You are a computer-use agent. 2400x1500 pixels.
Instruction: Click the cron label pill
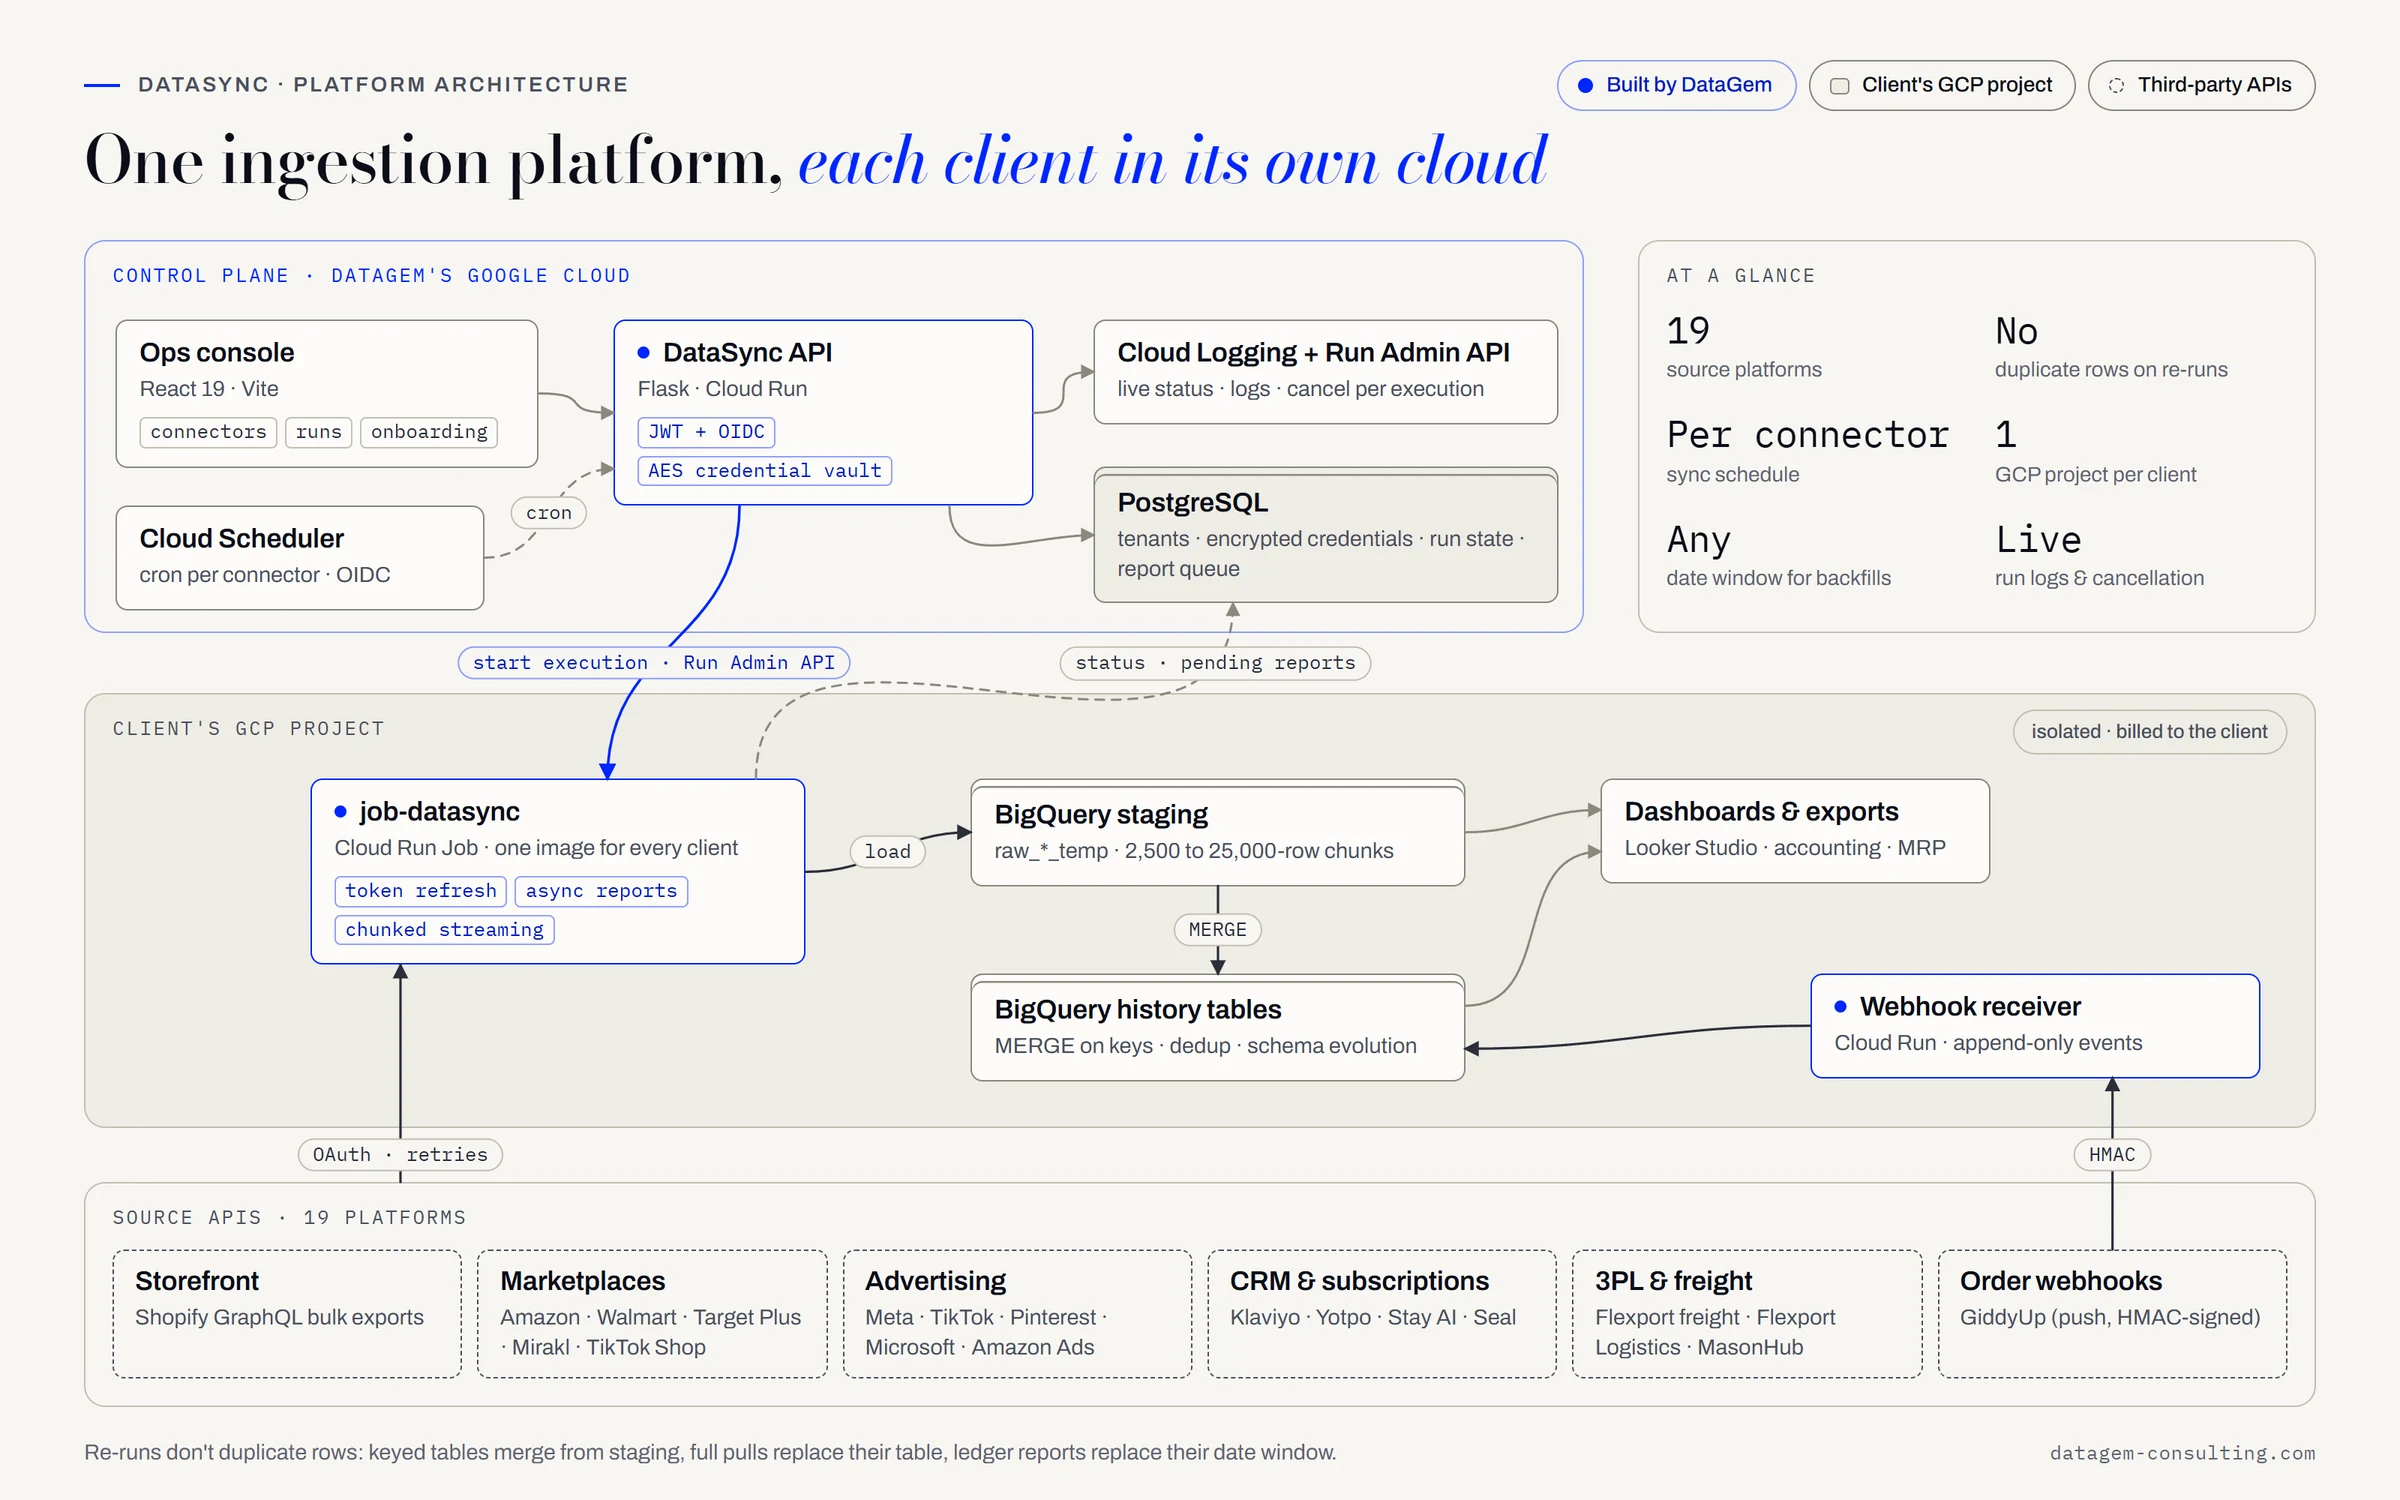[549, 513]
